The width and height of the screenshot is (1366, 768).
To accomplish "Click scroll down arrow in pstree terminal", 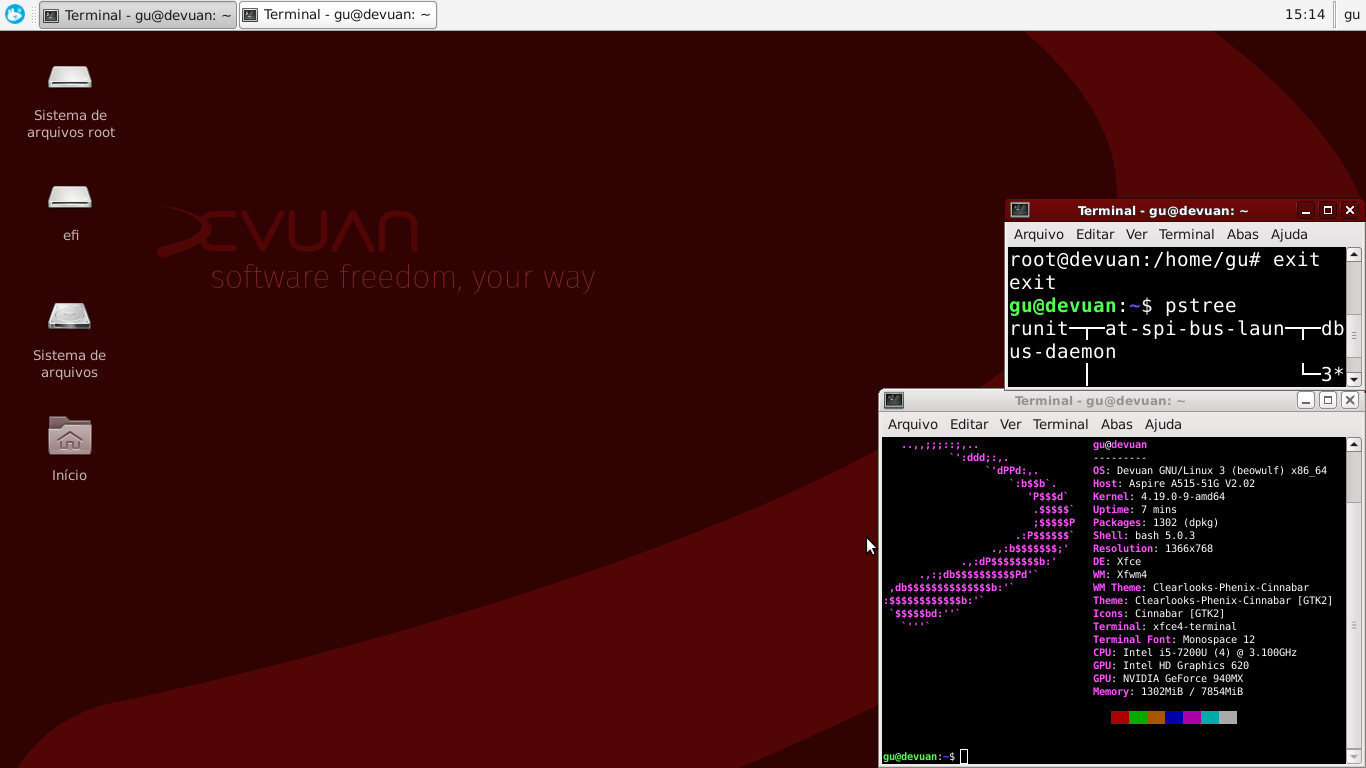I will pos(1354,379).
